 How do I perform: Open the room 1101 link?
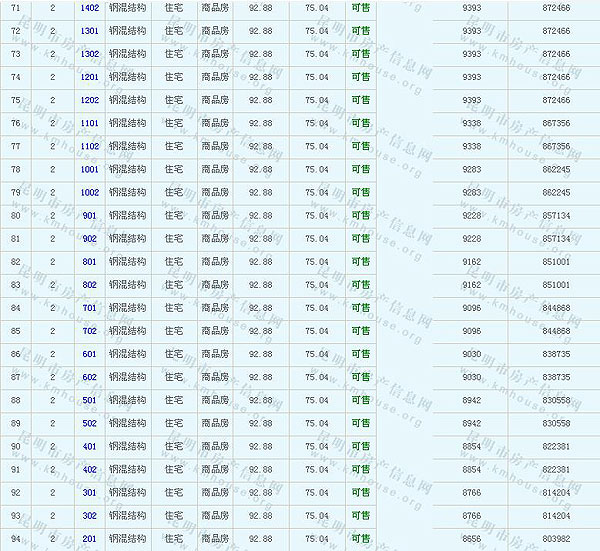(x=89, y=123)
